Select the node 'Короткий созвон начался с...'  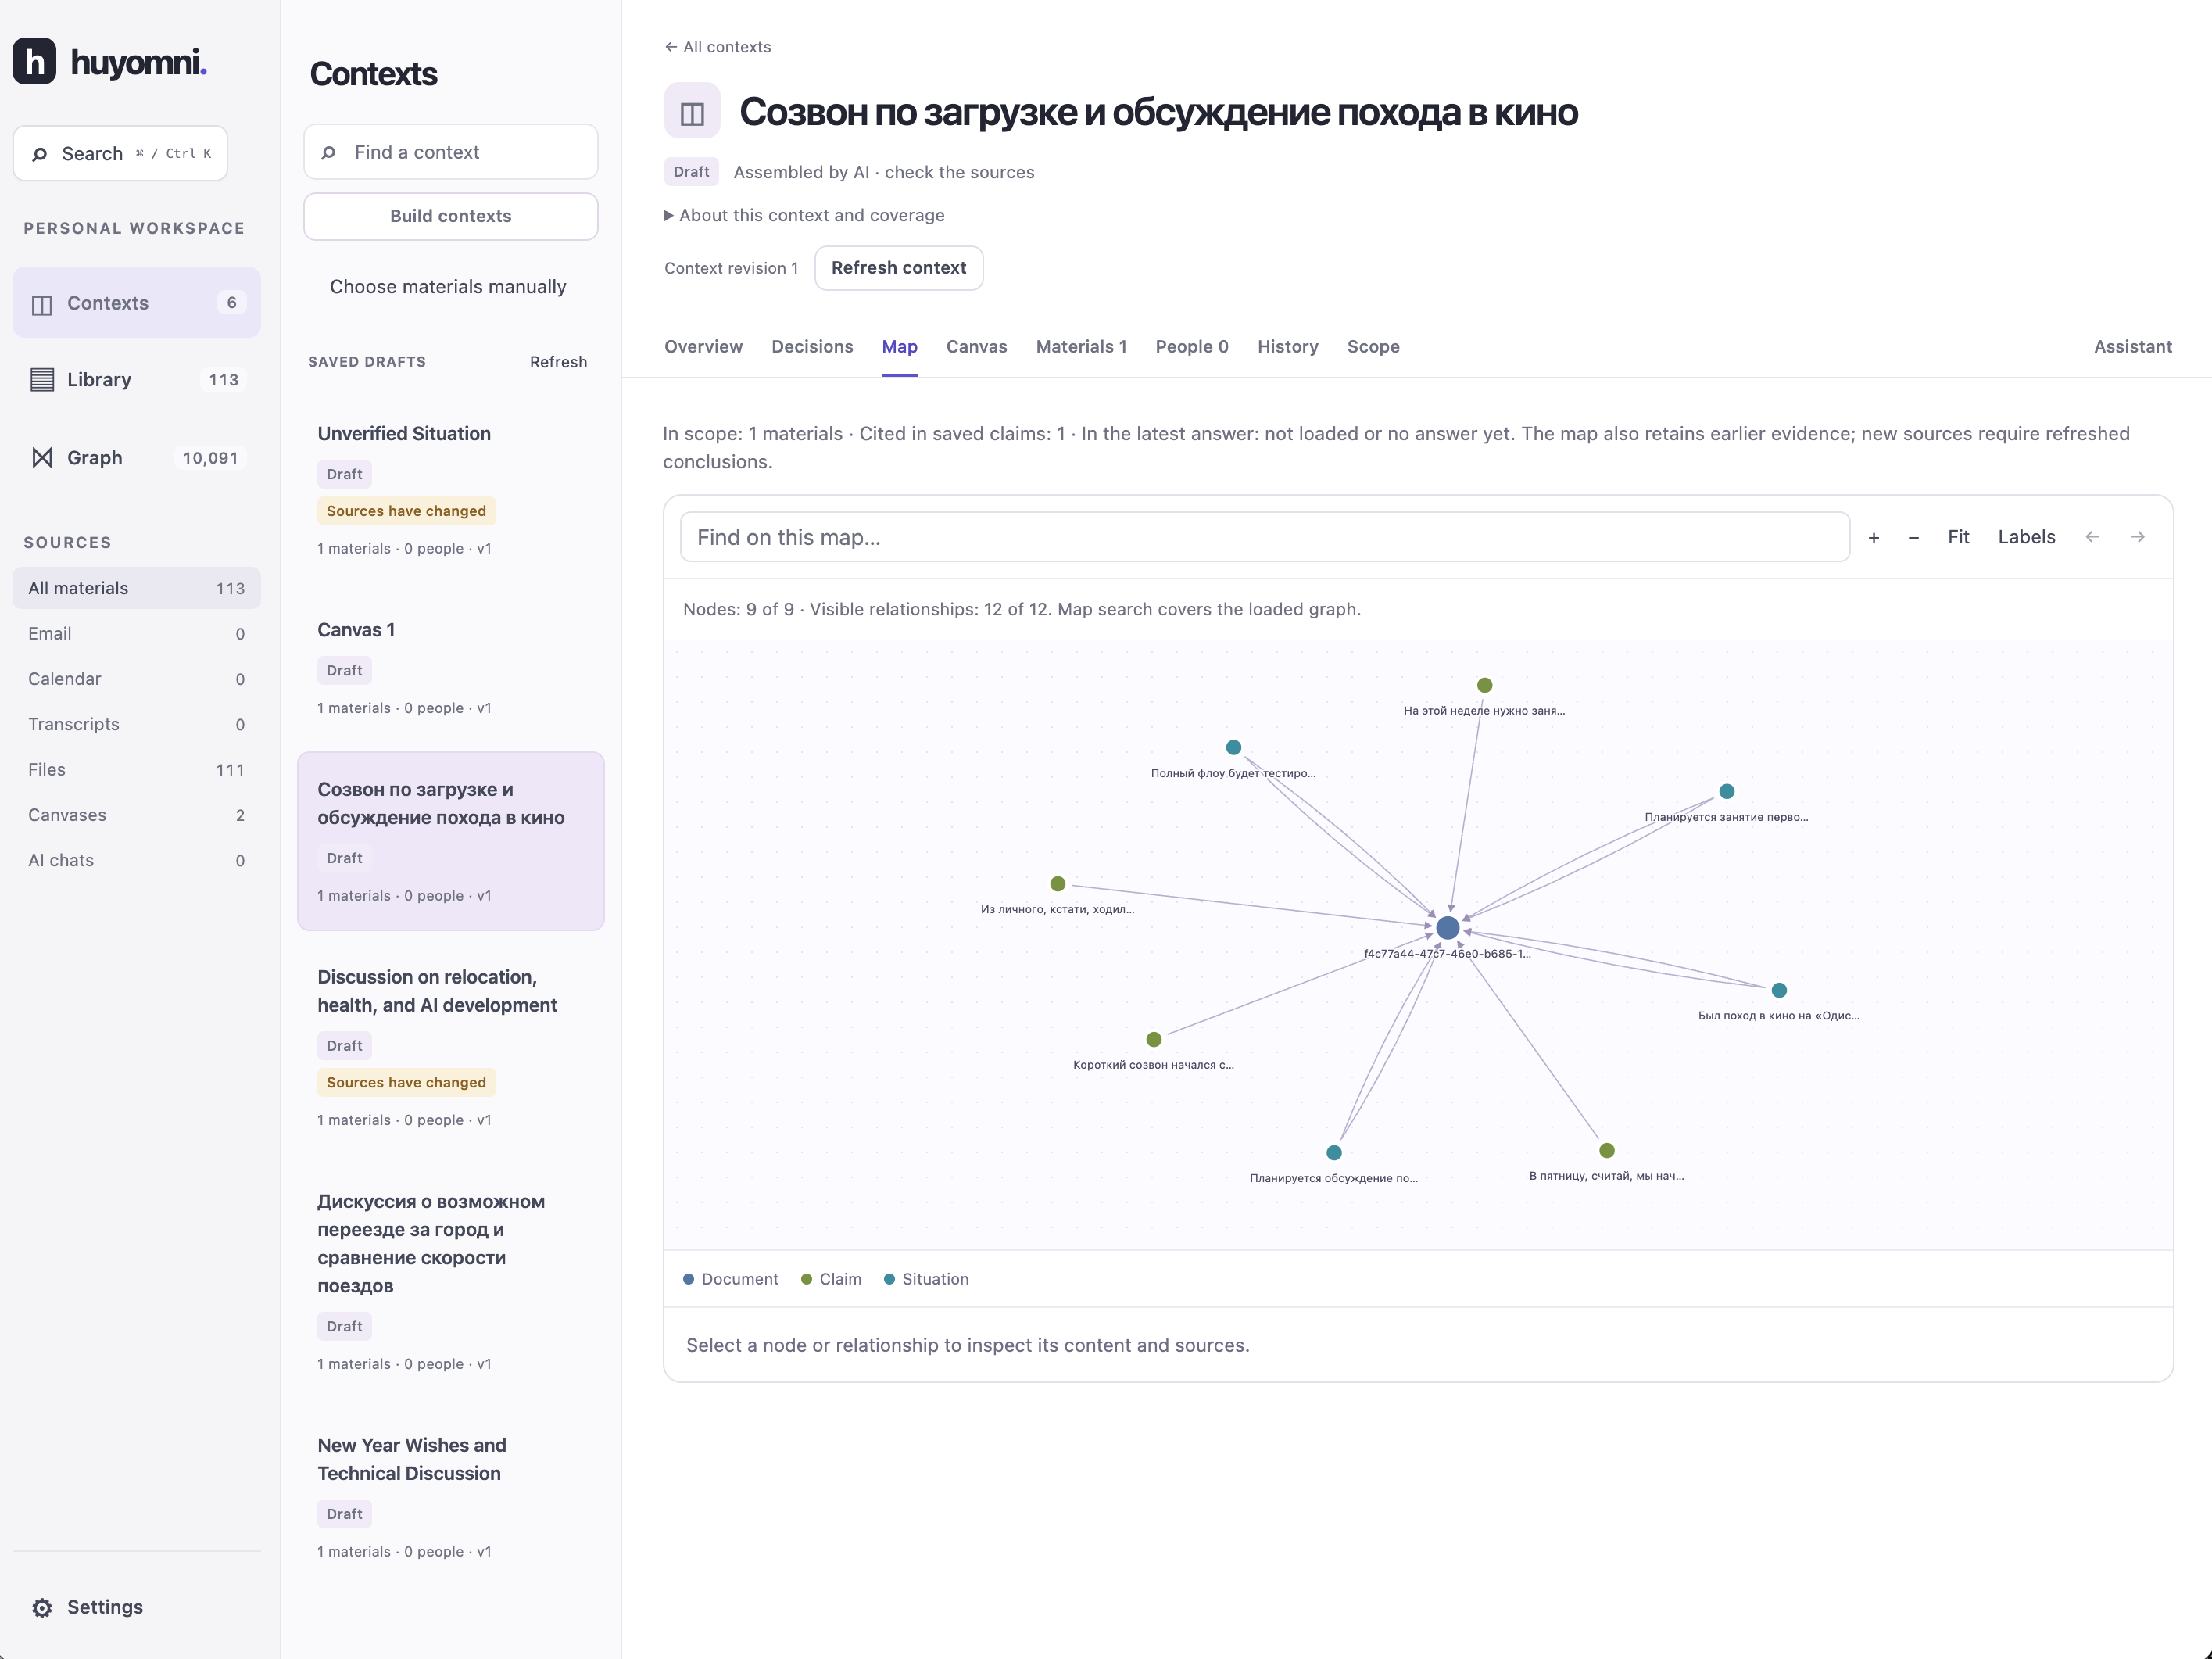point(1153,1039)
